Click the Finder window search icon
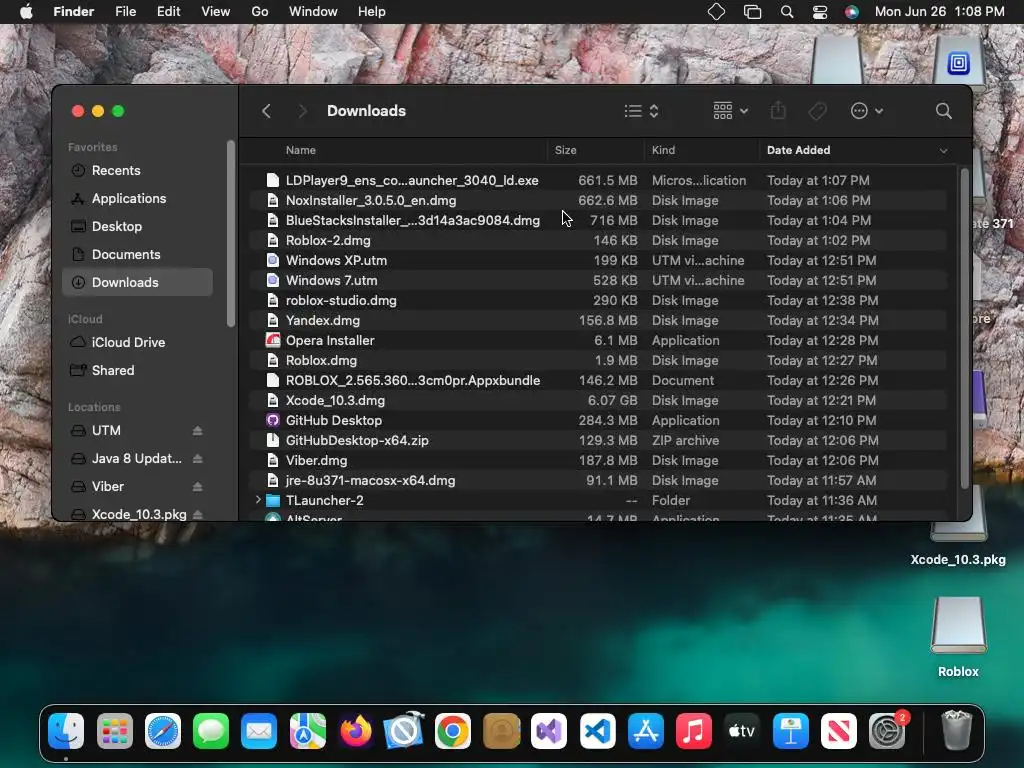Screen dimensions: 1024x768 coord(943,111)
